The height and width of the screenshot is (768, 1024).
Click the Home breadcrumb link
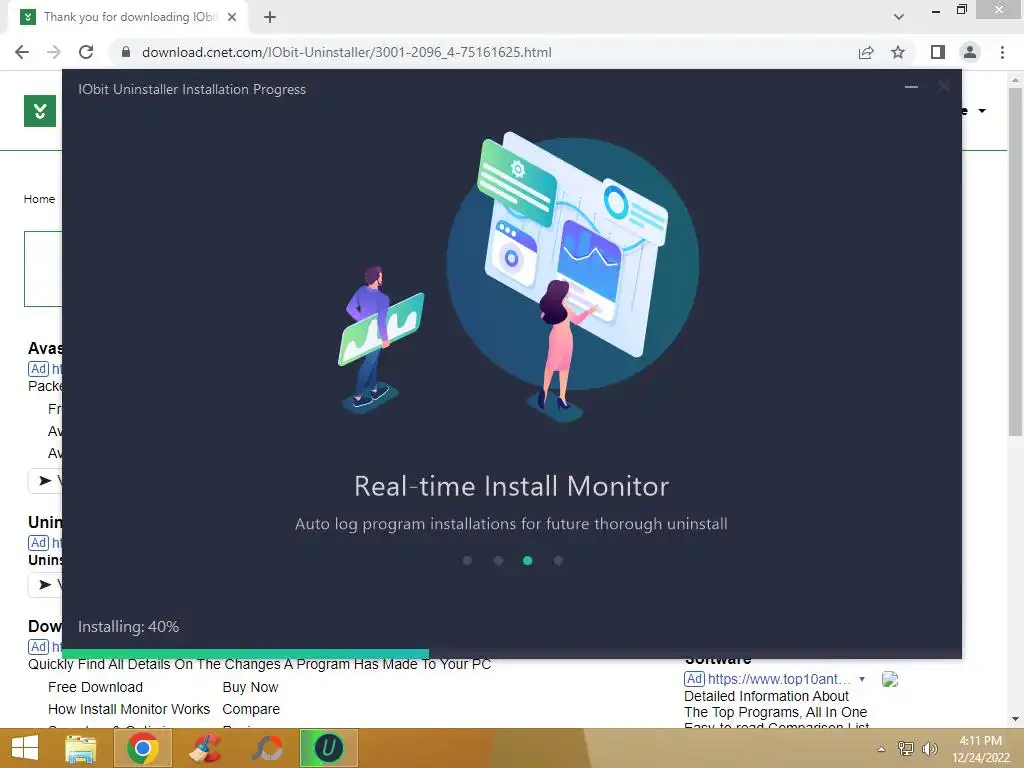39,199
